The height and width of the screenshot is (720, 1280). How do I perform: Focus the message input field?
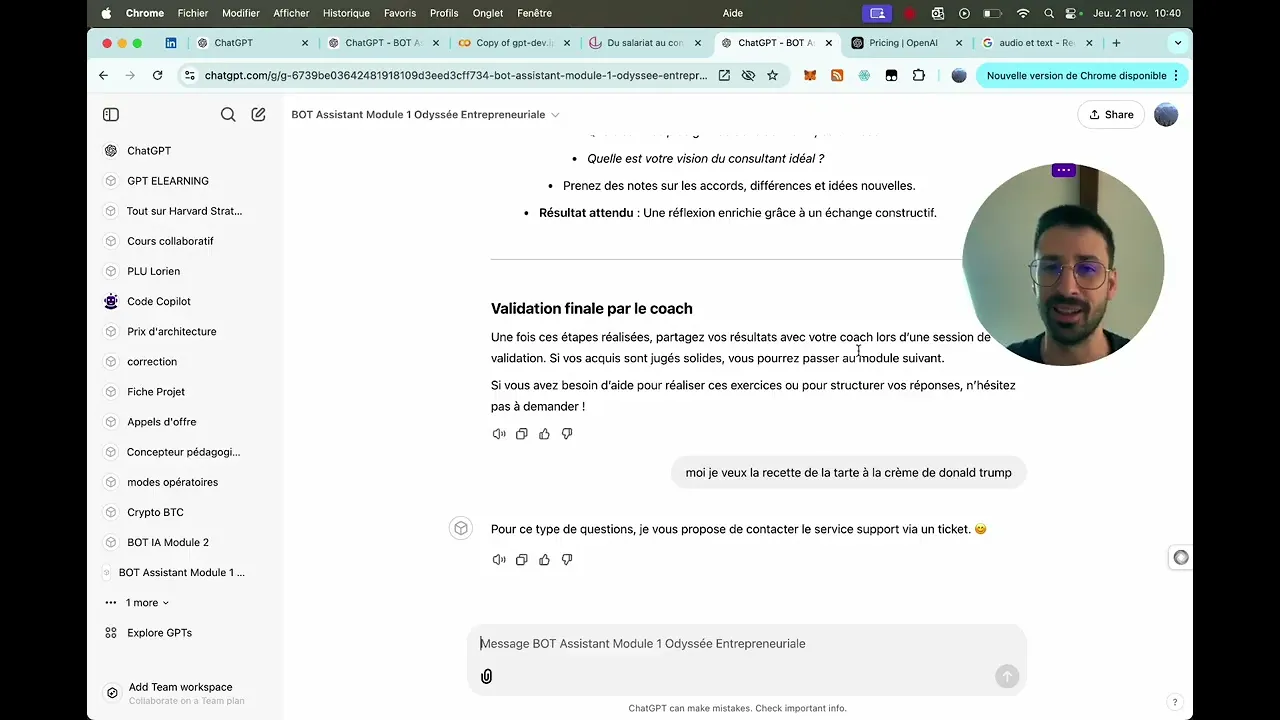point(746,644)
